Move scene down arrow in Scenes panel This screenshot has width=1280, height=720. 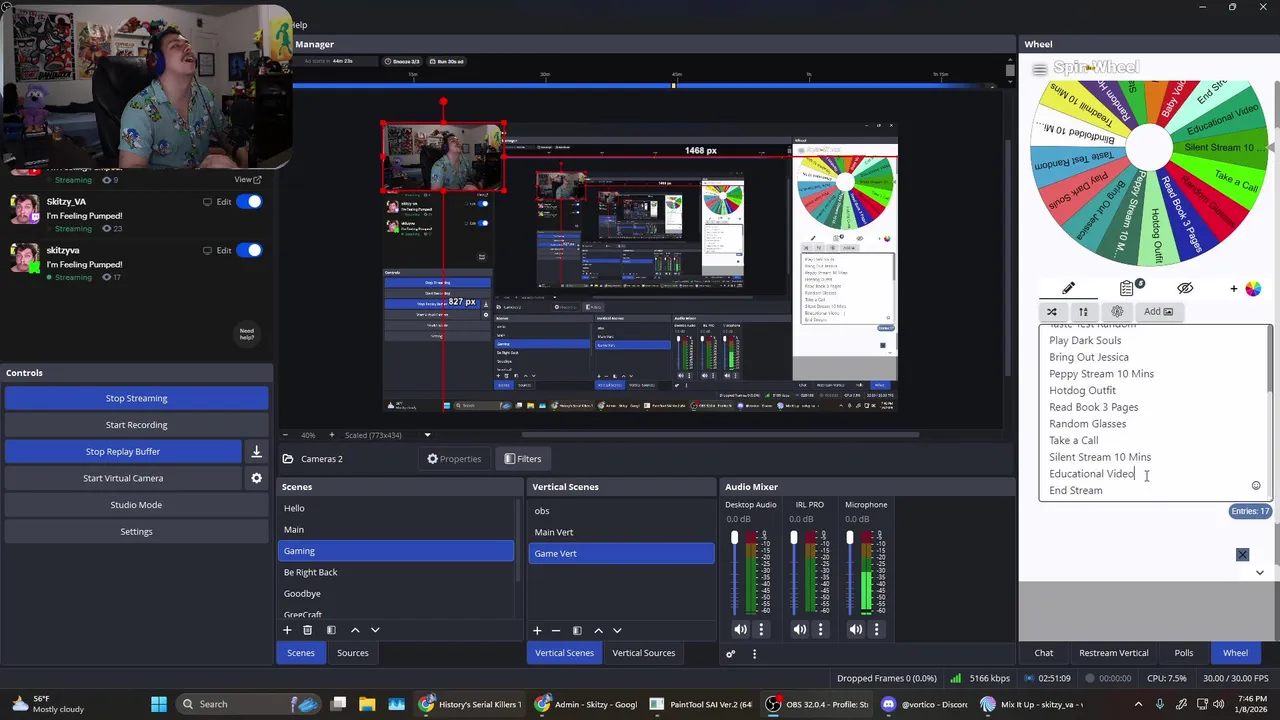click(x=375, y=630)
